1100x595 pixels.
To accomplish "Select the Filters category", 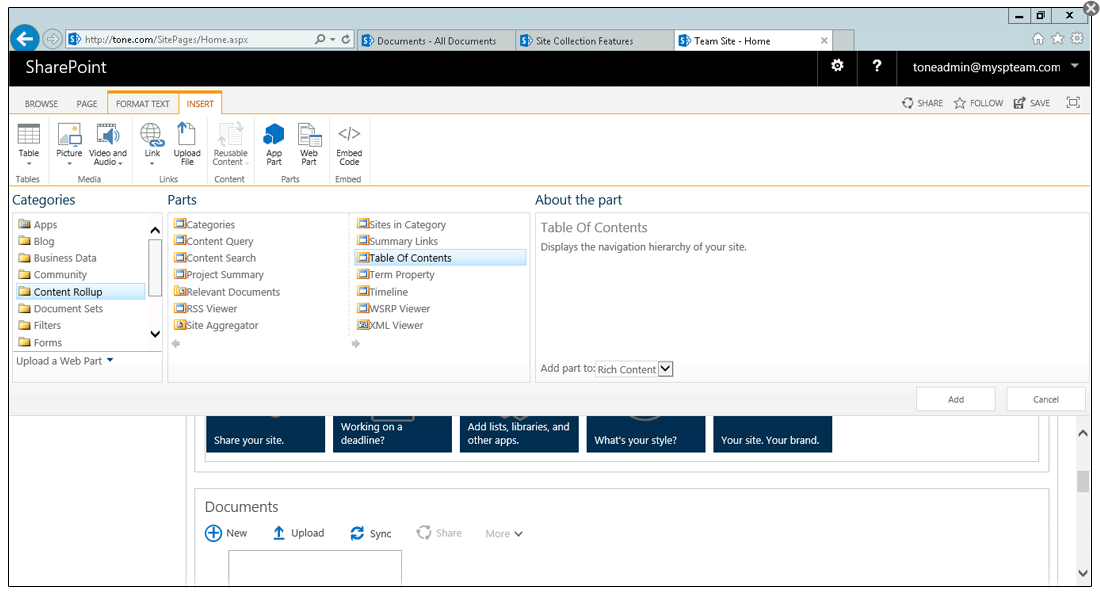I will (x=40, y=326).
